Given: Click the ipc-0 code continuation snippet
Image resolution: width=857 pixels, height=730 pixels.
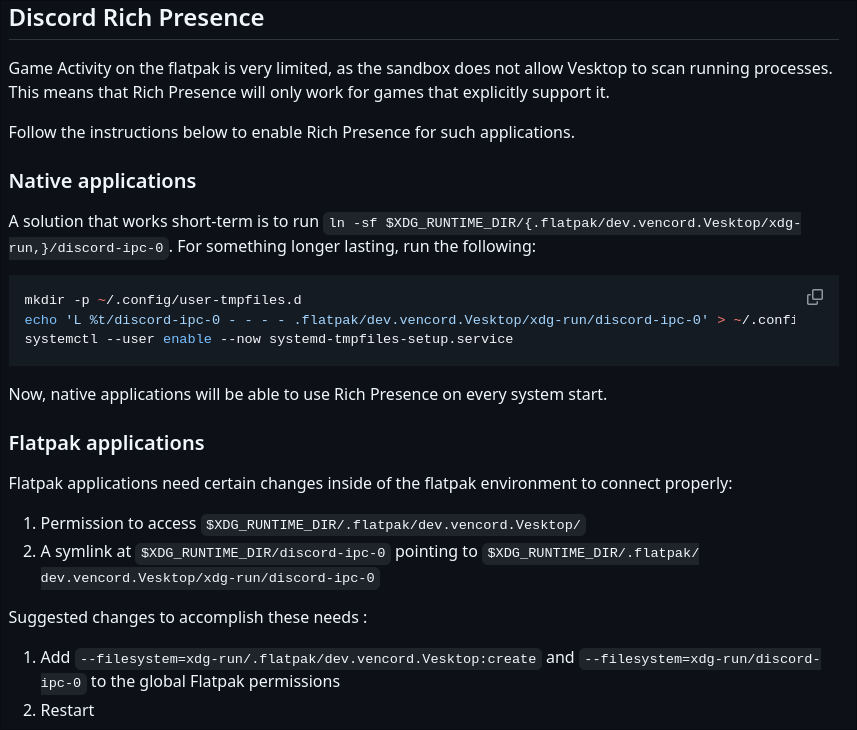Looking at the screenshot, I should tap(63, 683).
